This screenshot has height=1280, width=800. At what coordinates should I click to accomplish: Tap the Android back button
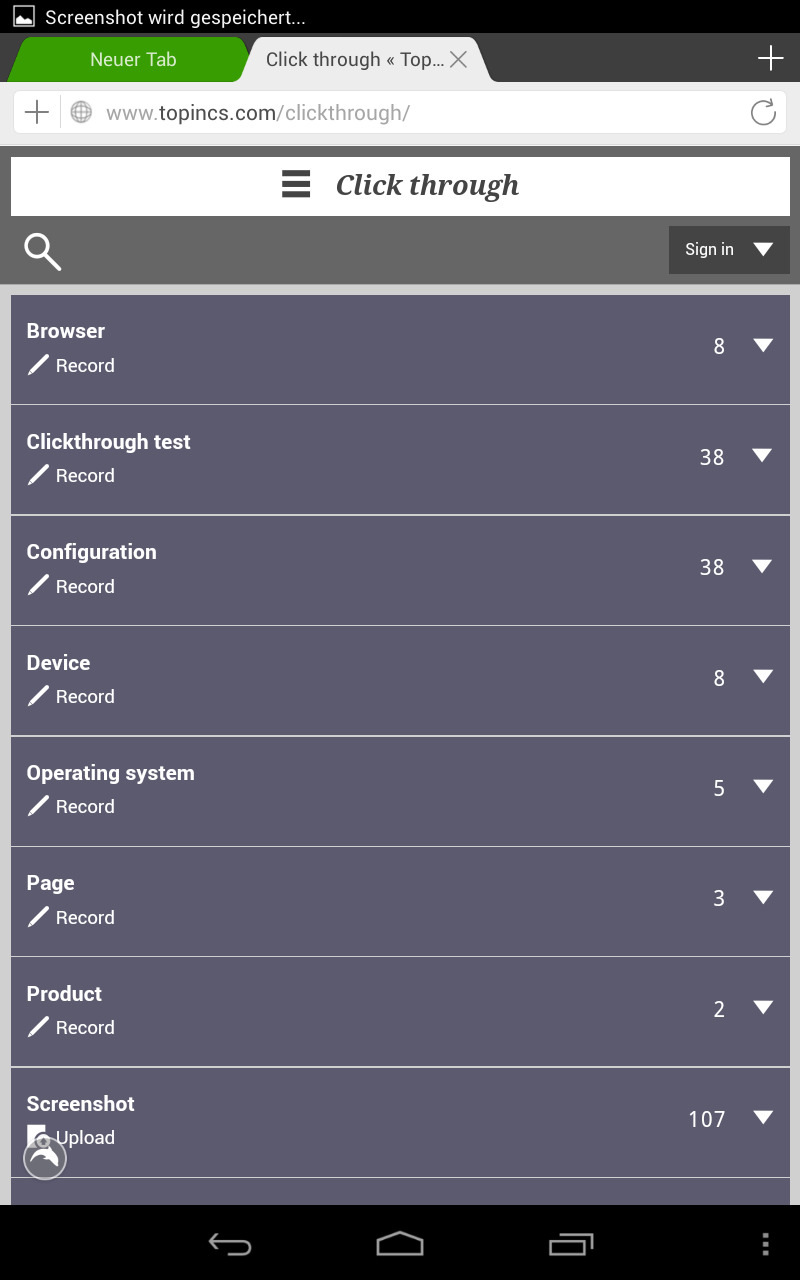point(230,1244)
